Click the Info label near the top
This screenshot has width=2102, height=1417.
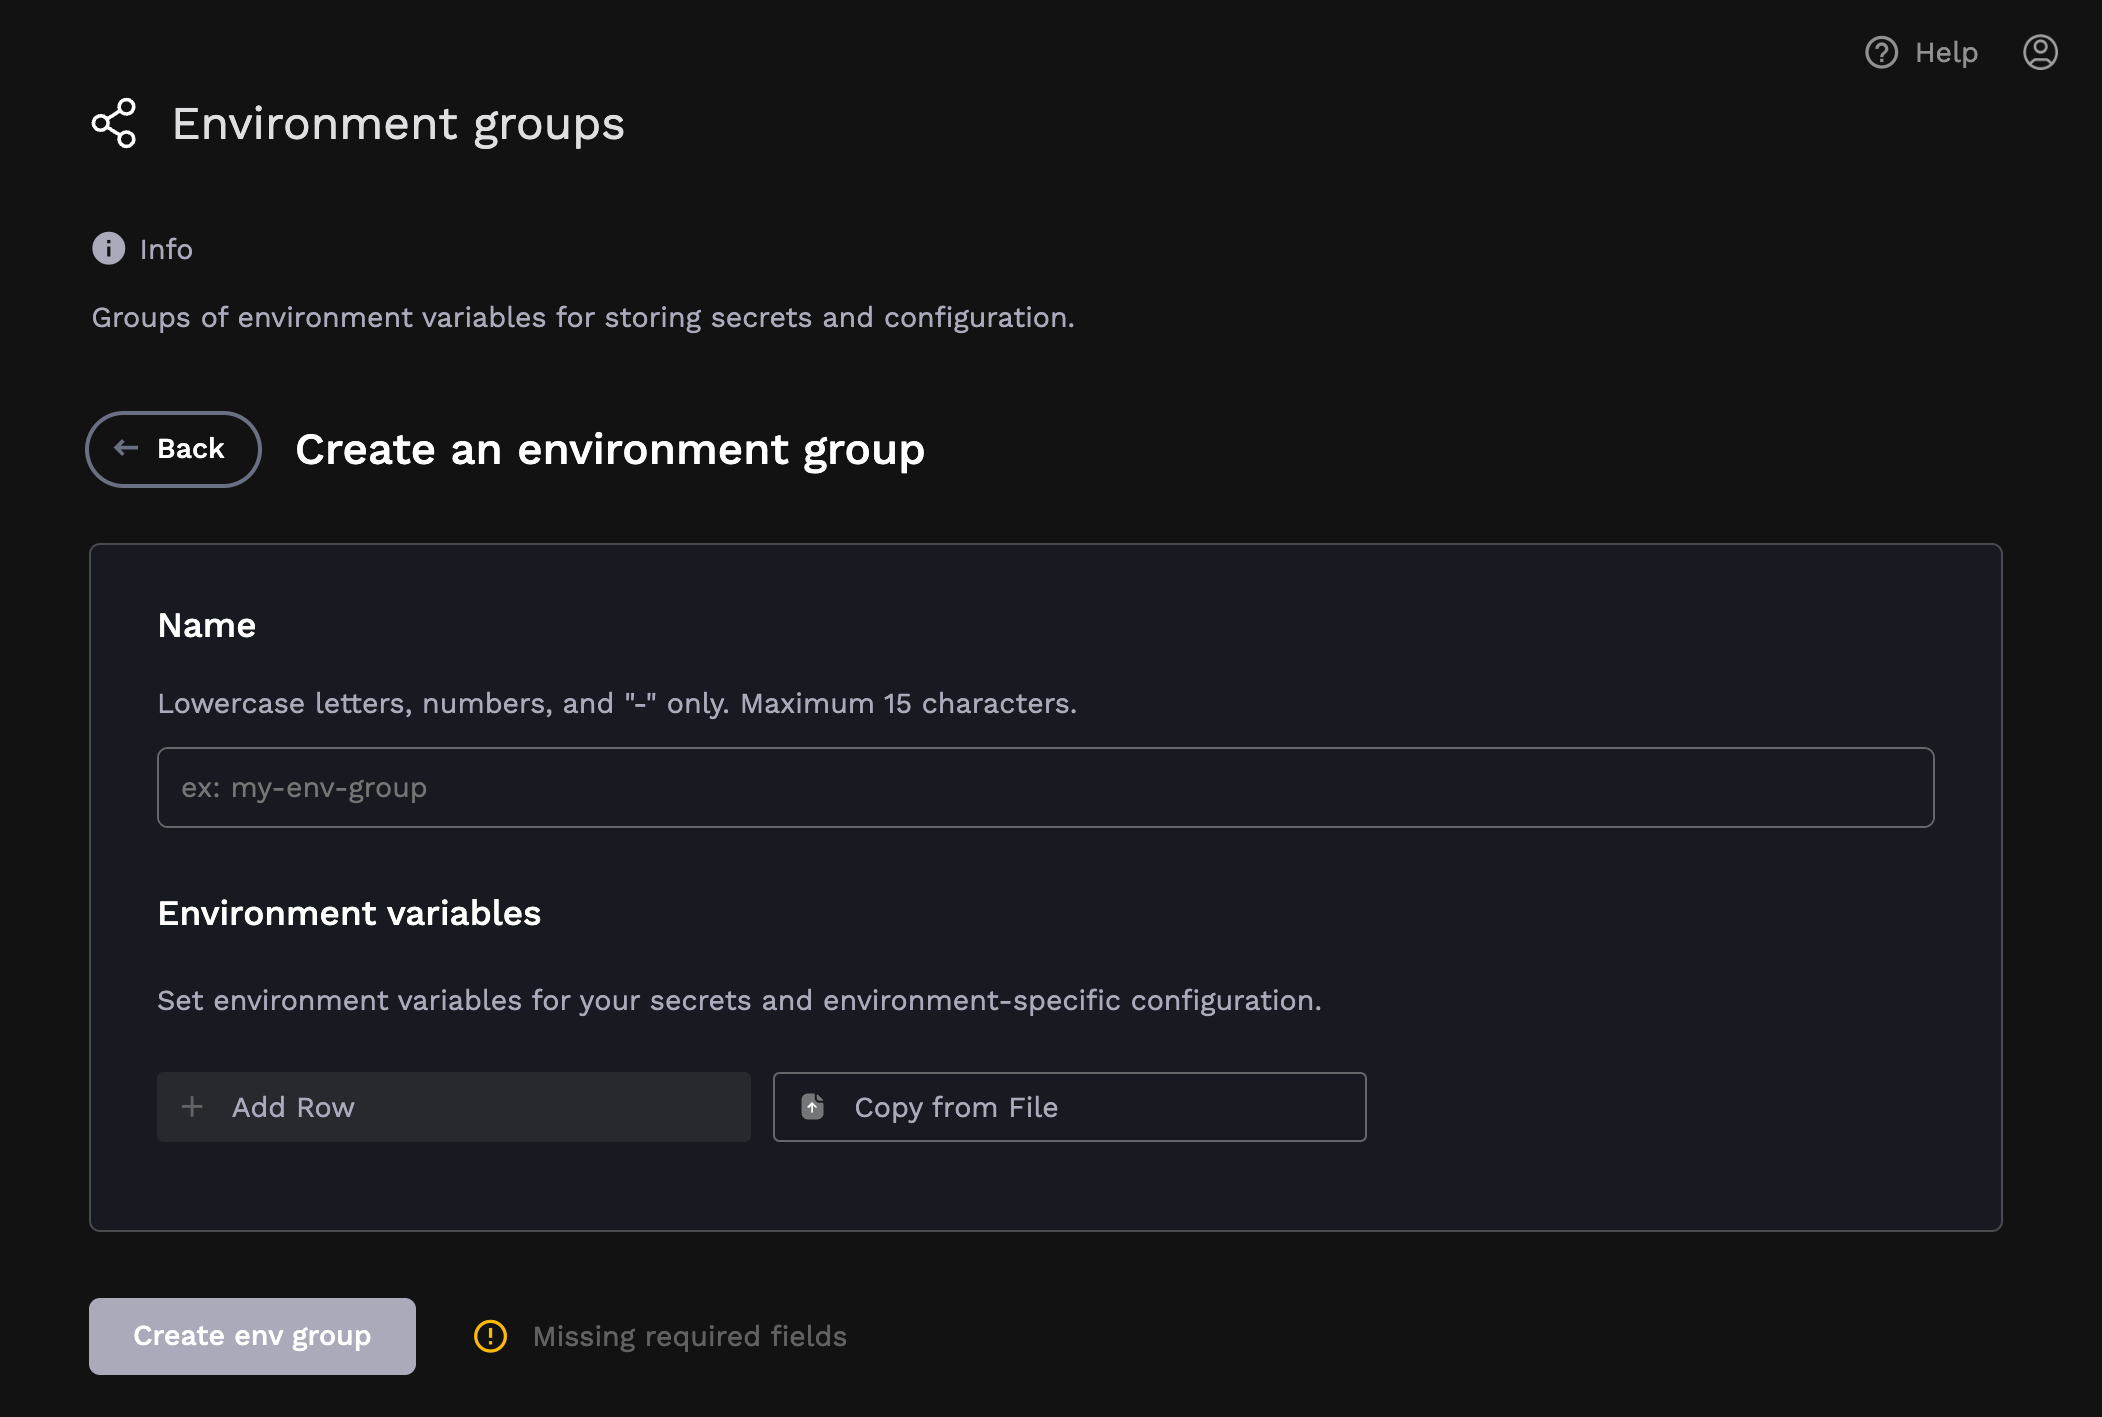[165, 248]
